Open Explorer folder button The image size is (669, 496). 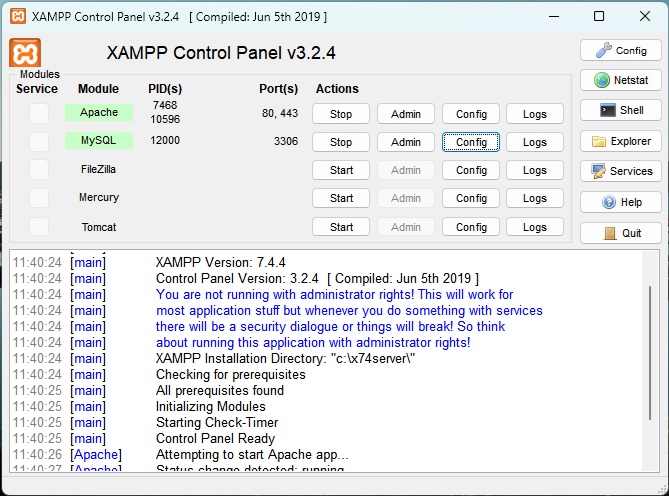tap(621, 141)
